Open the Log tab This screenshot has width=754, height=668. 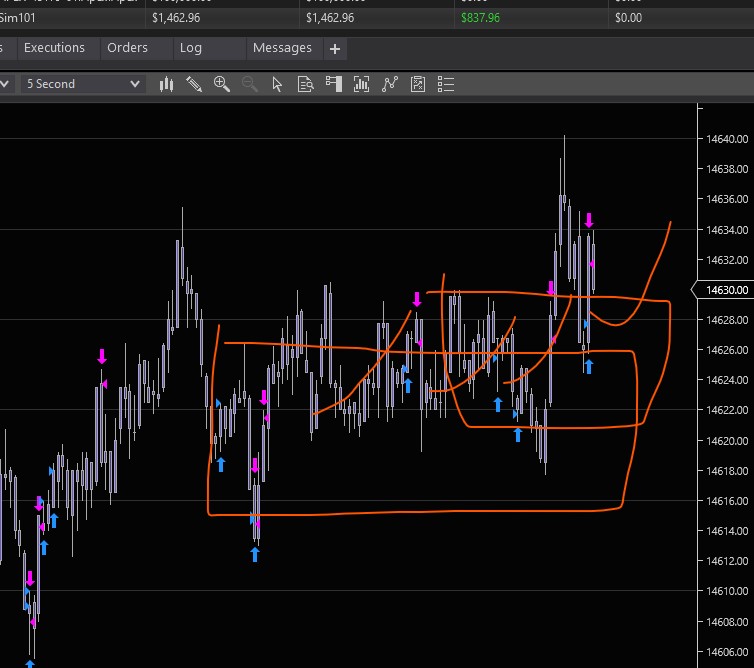190,48
